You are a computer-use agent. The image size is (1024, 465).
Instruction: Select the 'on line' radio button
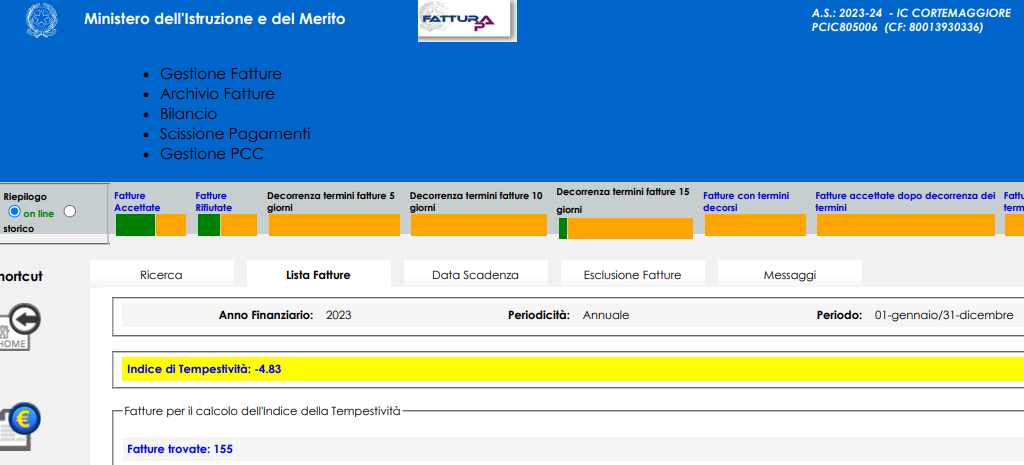pyautogui.click(x=14, y=212)
